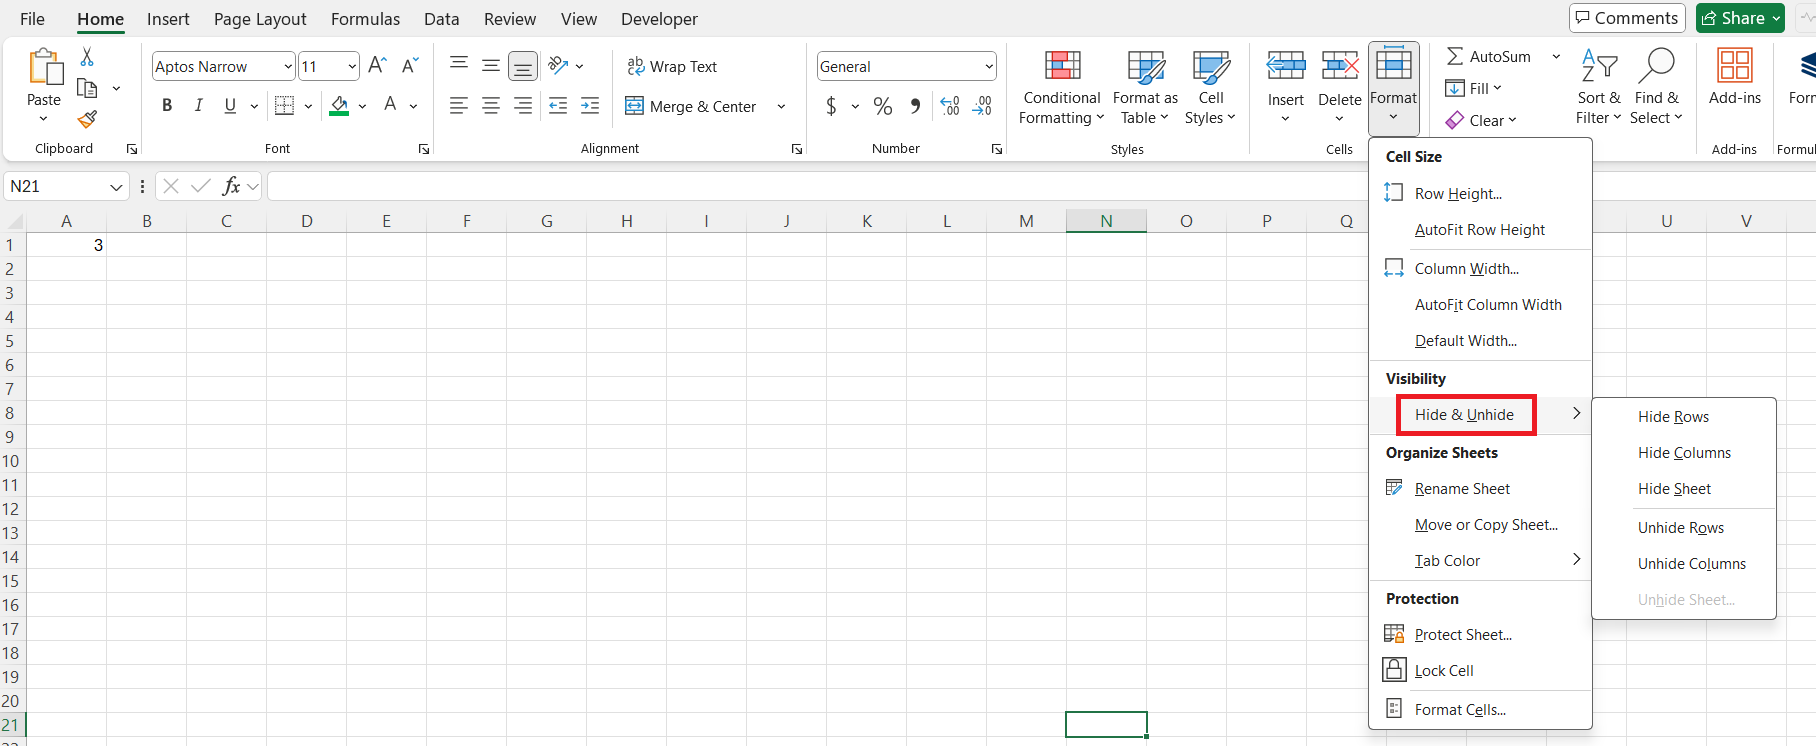Click Find & Select magnifier icon

click(x=1656, y=66)
